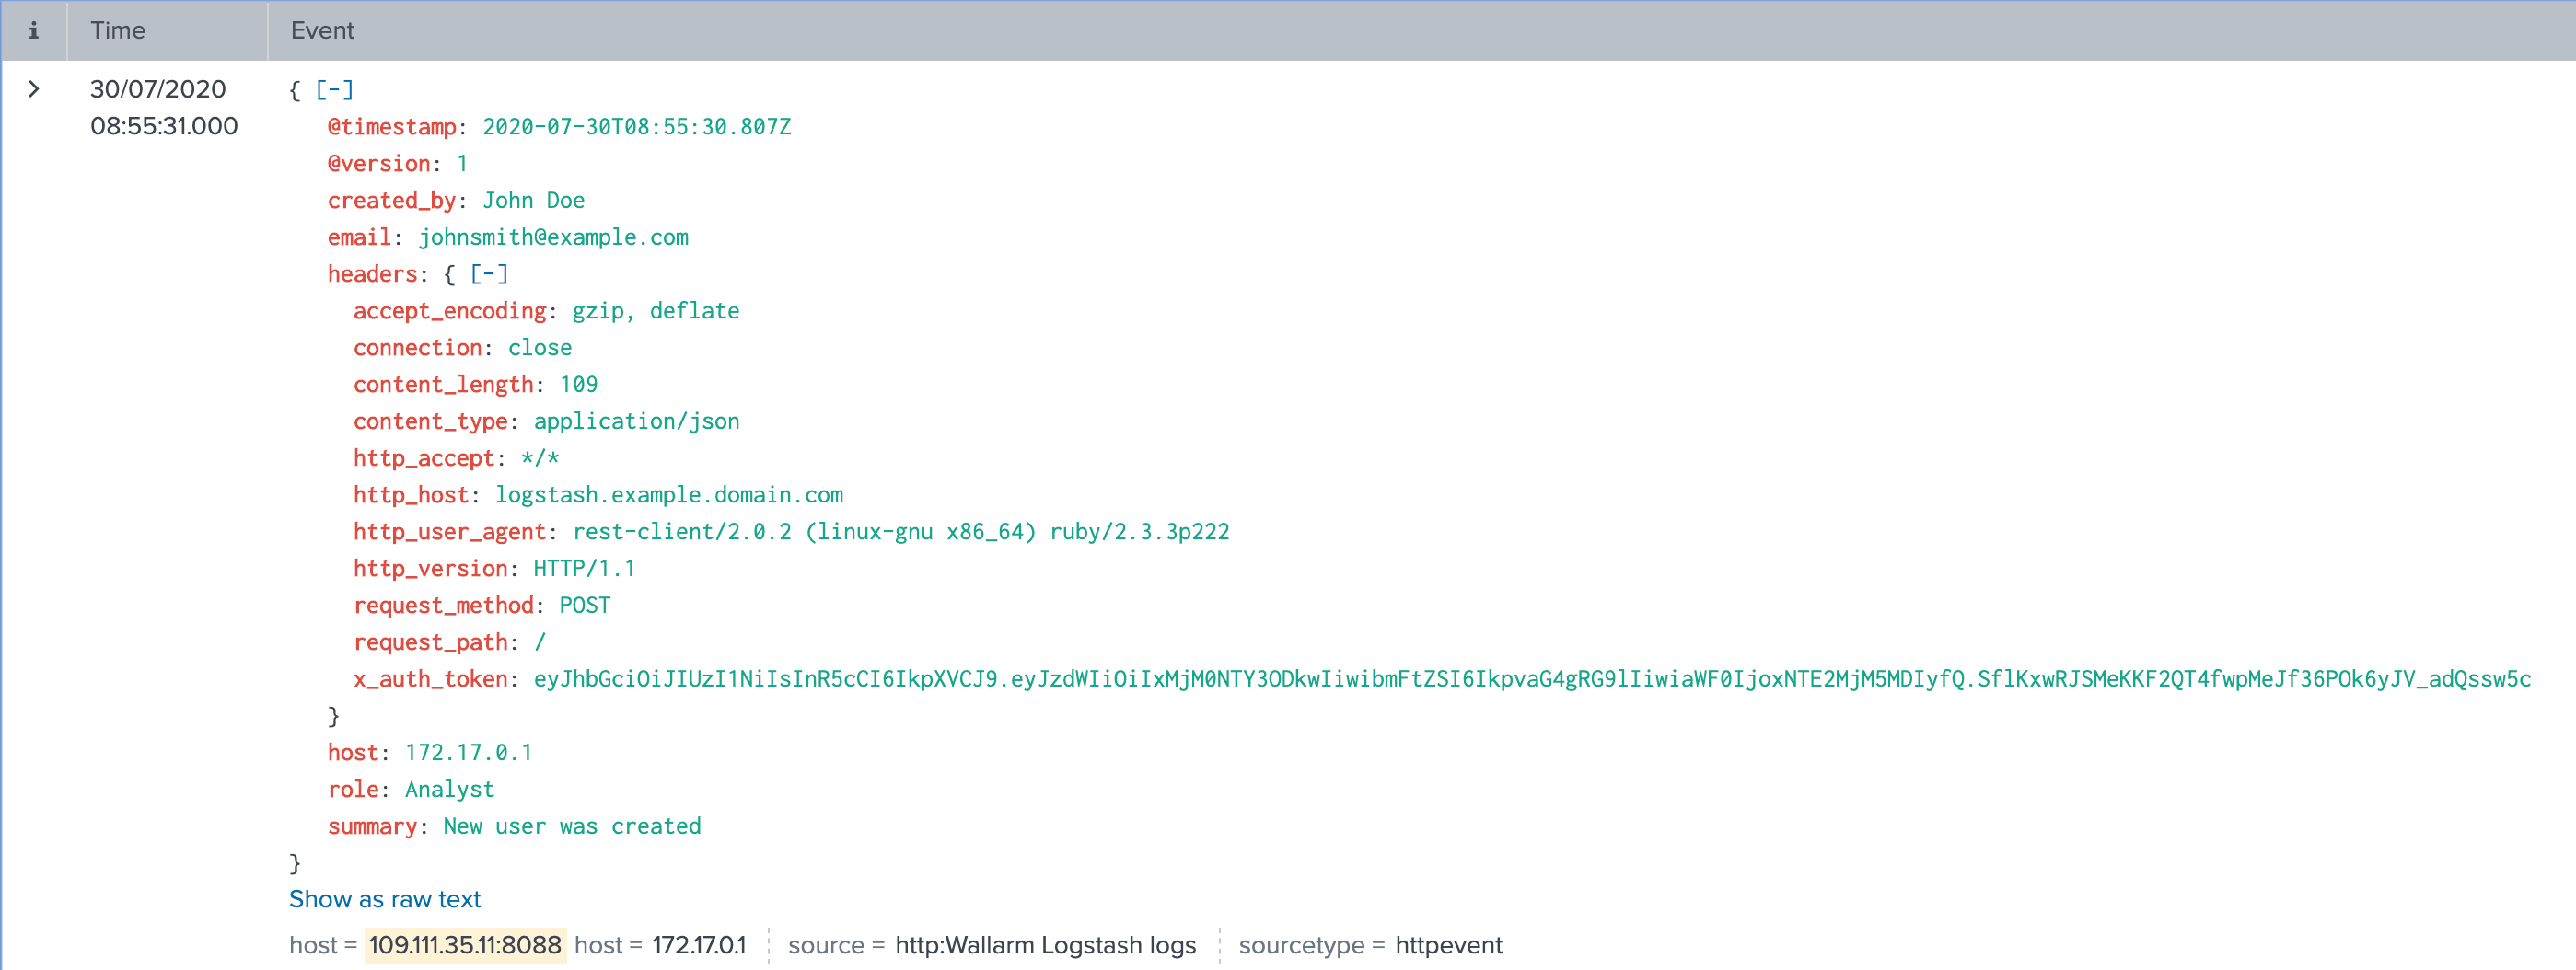Image resolution: width=2576 pixels, height=970 pixels.
Task: Click the Time column header
Action: coord(118,30)
